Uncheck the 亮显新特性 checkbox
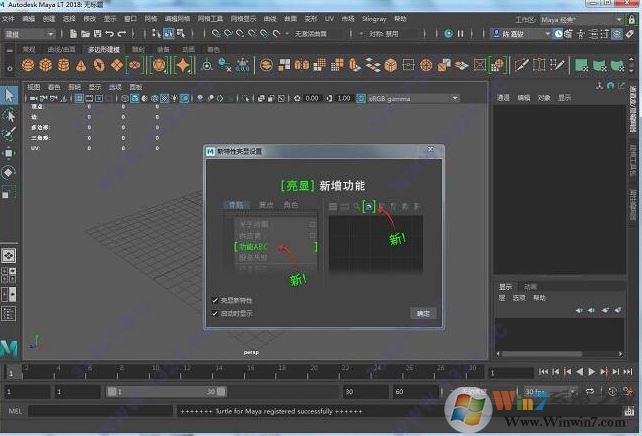The width and height of the screenshot is (642, 436). (x=215, y=300)
